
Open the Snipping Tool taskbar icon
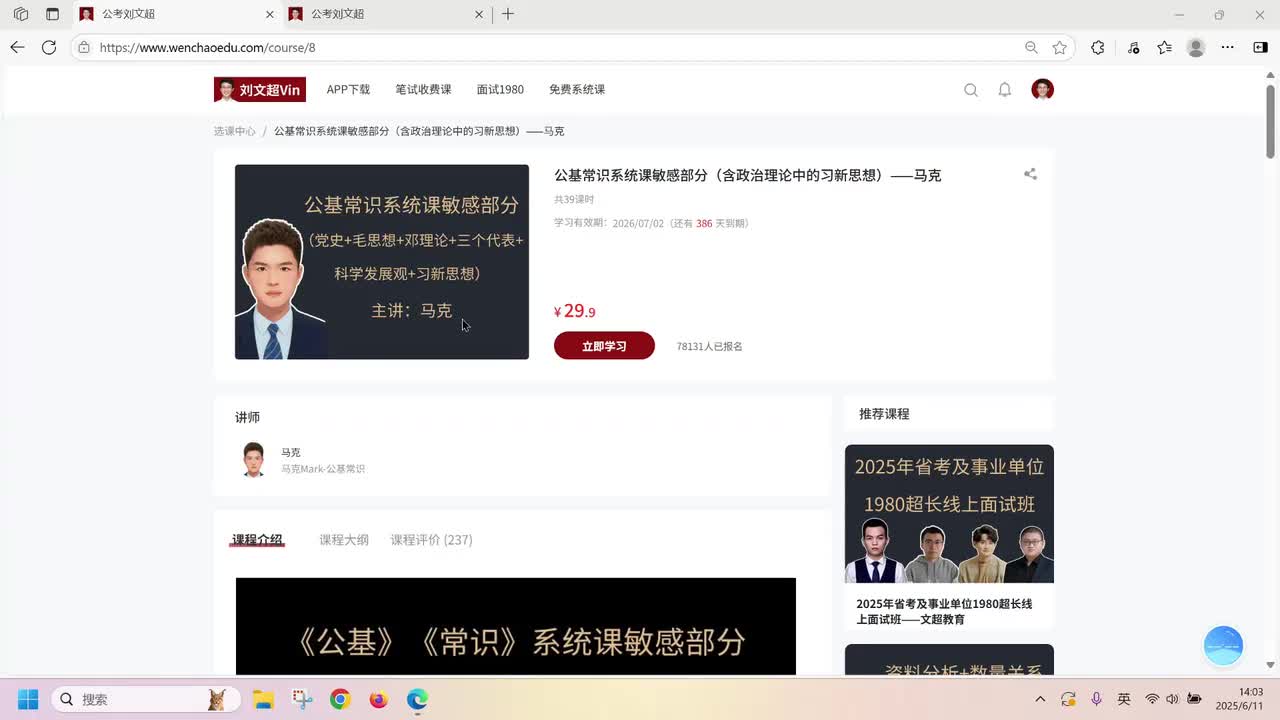[301, 699]
